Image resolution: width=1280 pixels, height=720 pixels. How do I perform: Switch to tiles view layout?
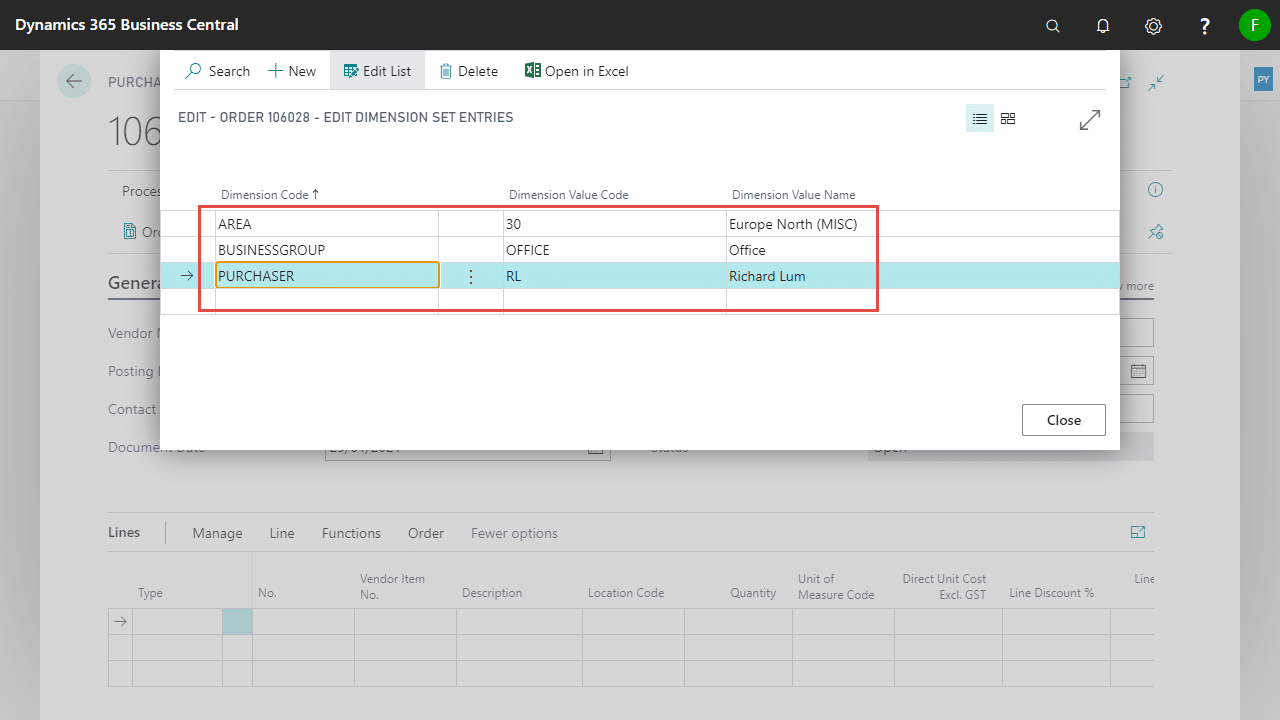[1007, 118]
